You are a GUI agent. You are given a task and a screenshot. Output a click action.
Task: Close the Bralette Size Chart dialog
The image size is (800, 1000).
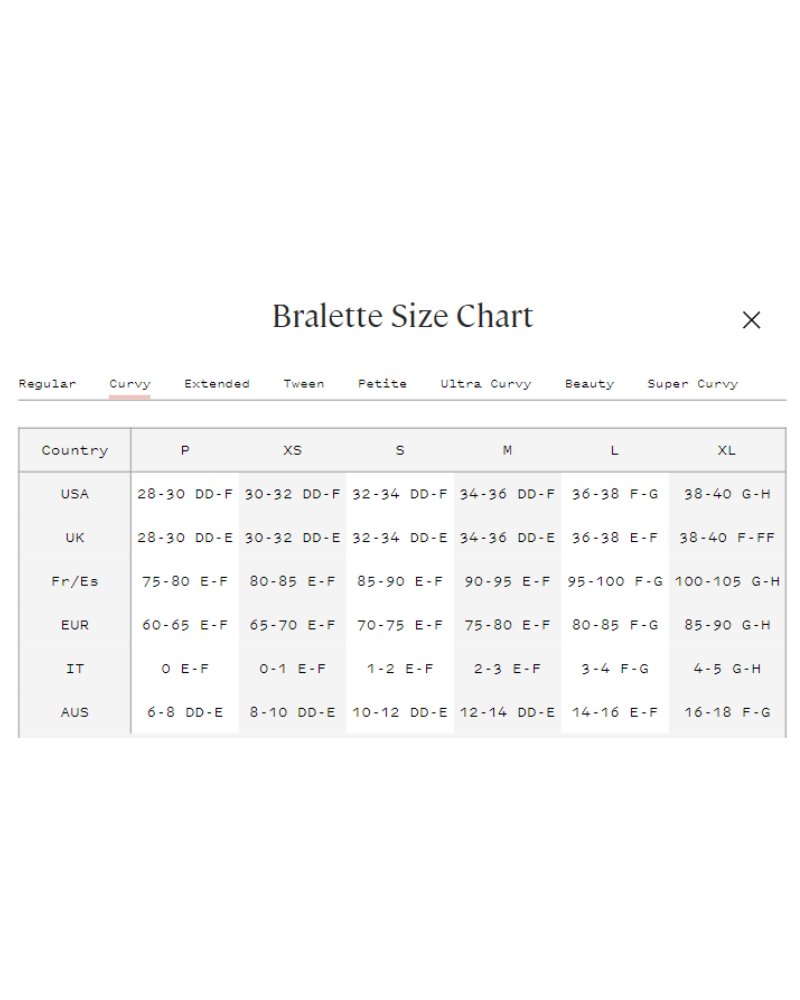751,320
